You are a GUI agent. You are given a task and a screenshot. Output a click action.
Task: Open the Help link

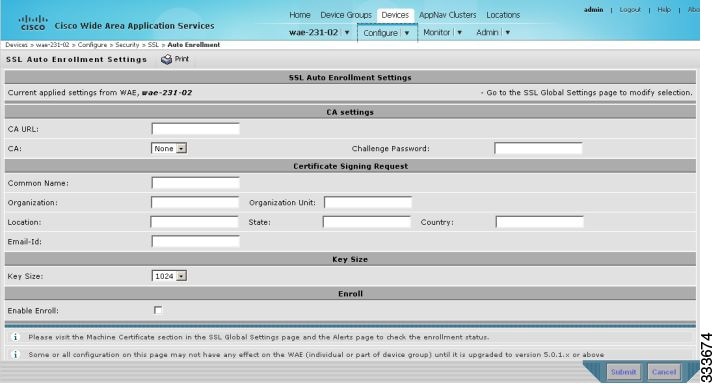pyautogui.click(x=664, y=10)
